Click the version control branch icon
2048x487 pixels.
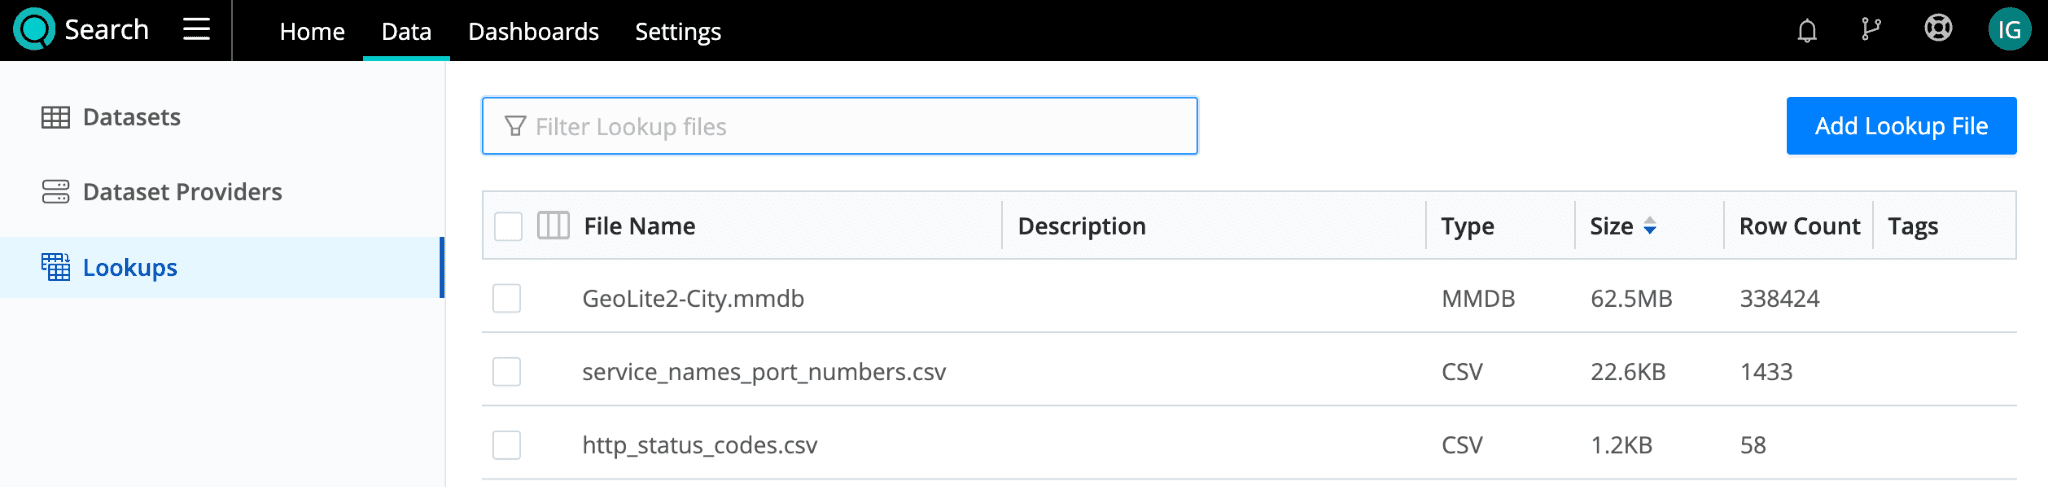(x=1871, y=30)
